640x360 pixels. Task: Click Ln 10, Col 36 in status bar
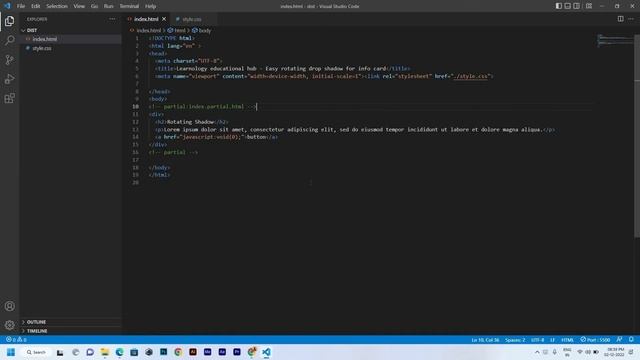pos(485,340)
